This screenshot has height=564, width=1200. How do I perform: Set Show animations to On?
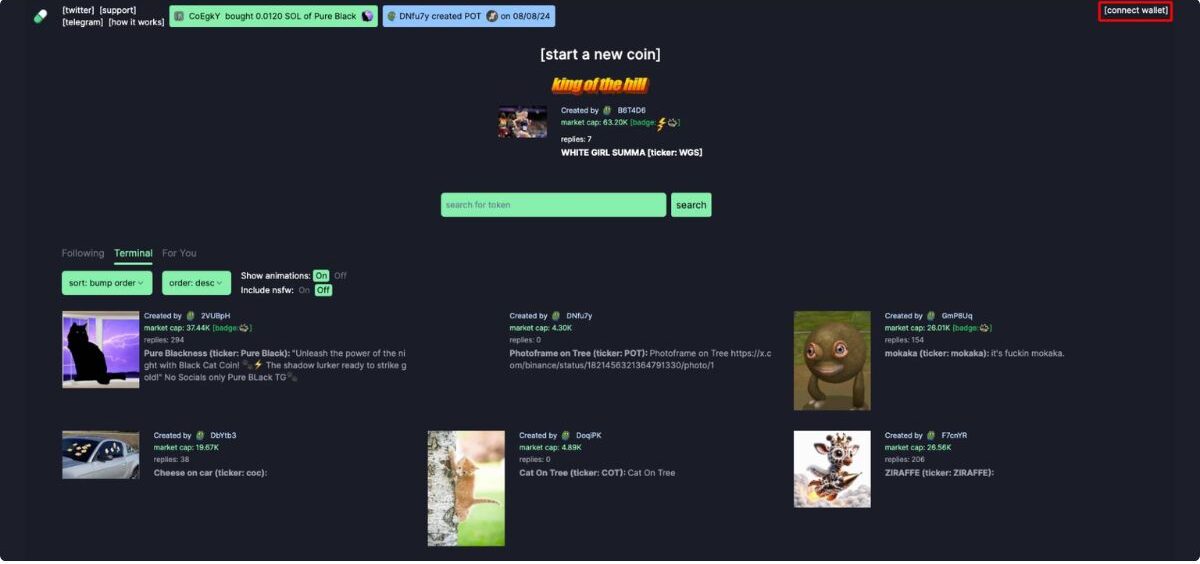pos(321,276)
